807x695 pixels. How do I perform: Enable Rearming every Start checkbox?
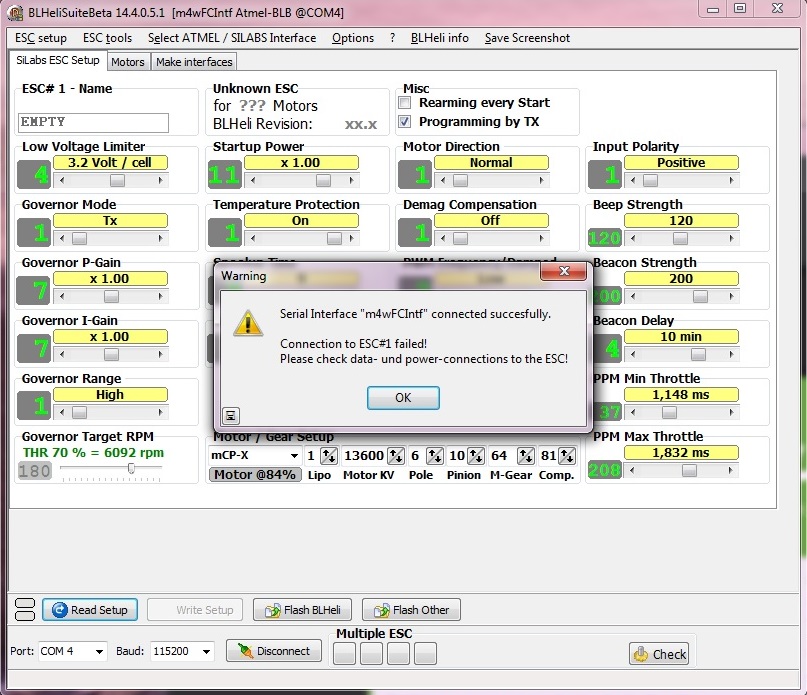coord(405,103)
